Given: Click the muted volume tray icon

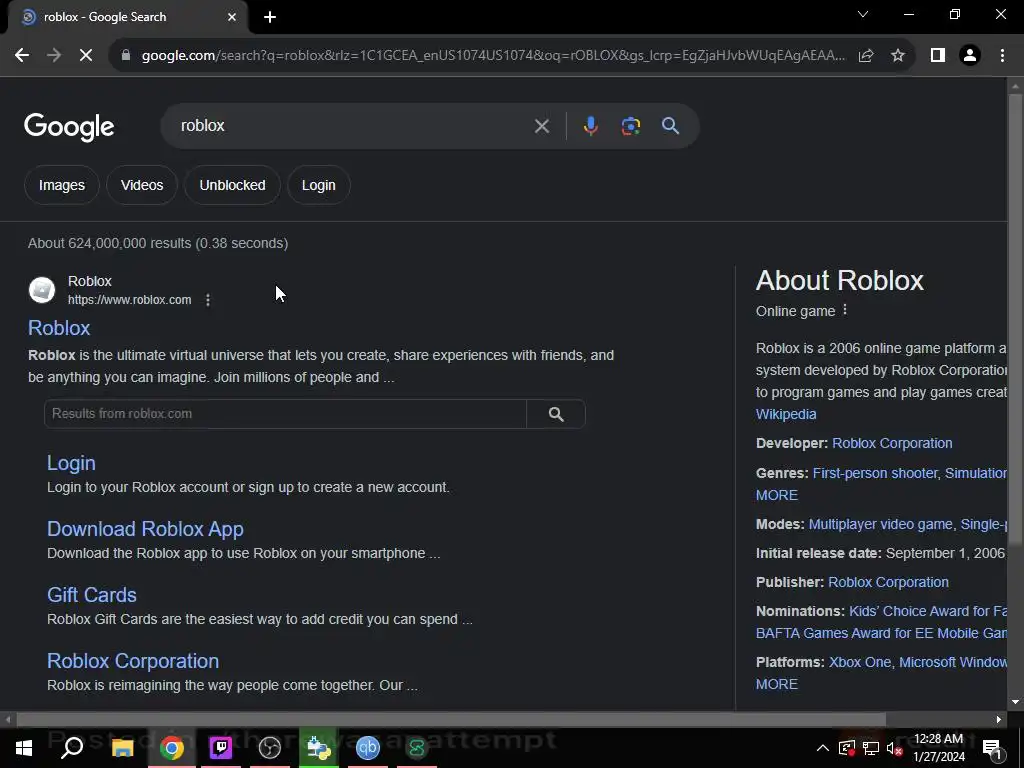Looking at the screenshot, I should [x=894, y=748].
